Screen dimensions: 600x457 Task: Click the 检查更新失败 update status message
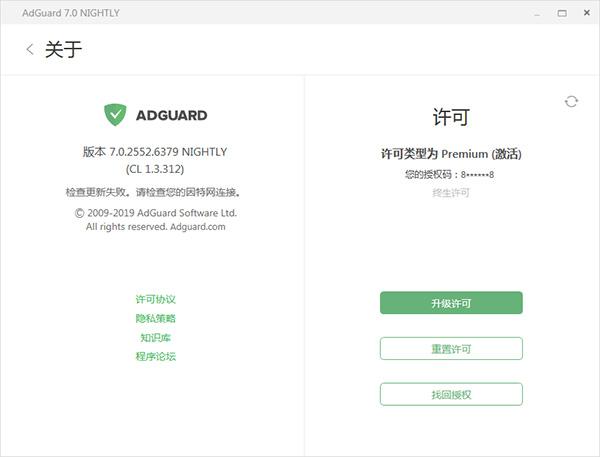click(154, 192)
